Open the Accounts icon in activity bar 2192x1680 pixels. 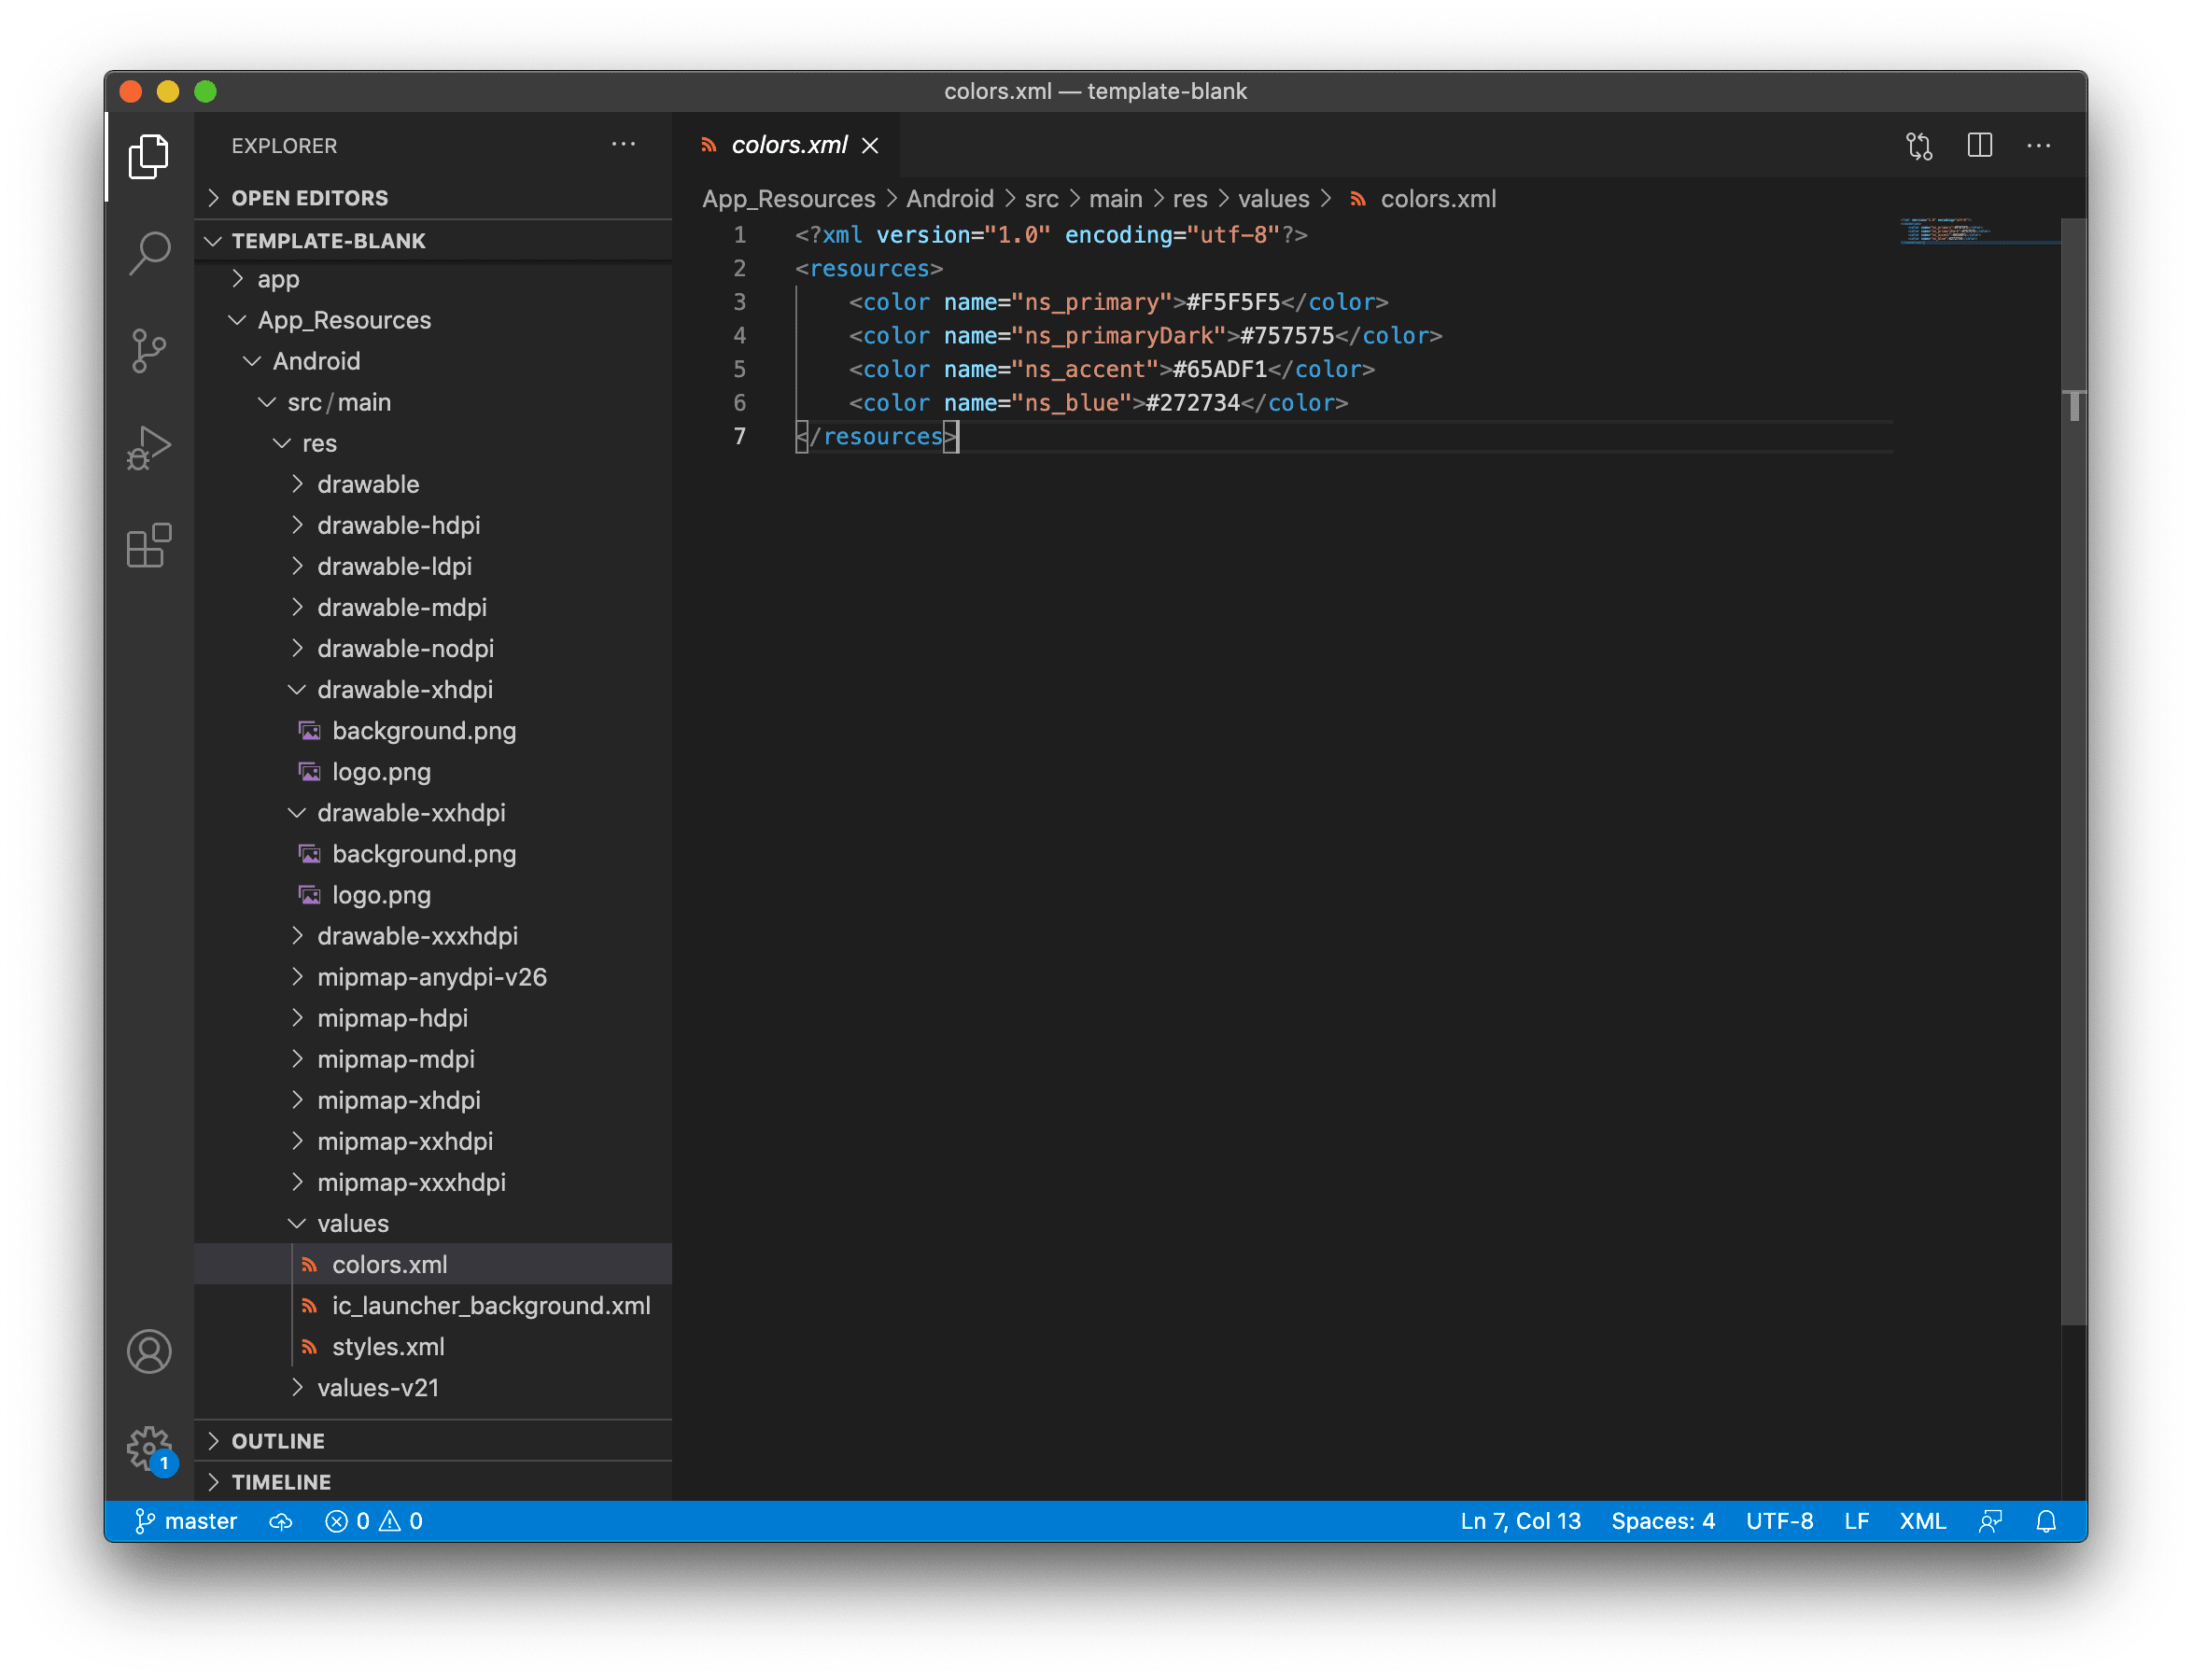[x=149, y=1352]
